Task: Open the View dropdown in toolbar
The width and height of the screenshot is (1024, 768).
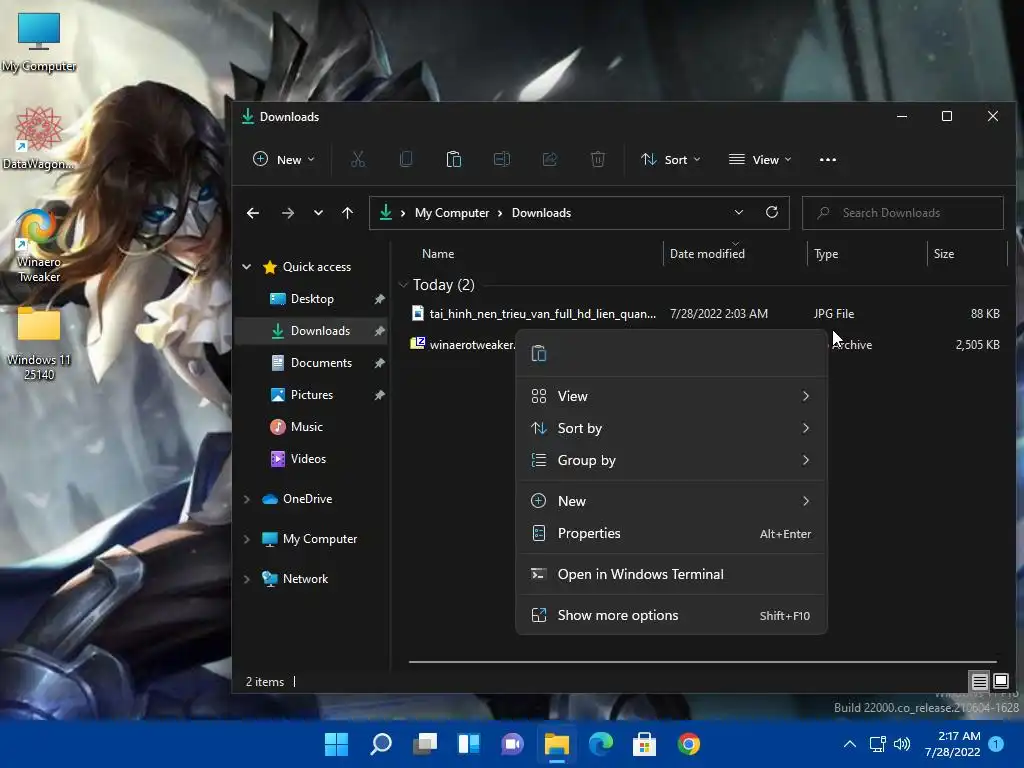Action: click(760, 159)
